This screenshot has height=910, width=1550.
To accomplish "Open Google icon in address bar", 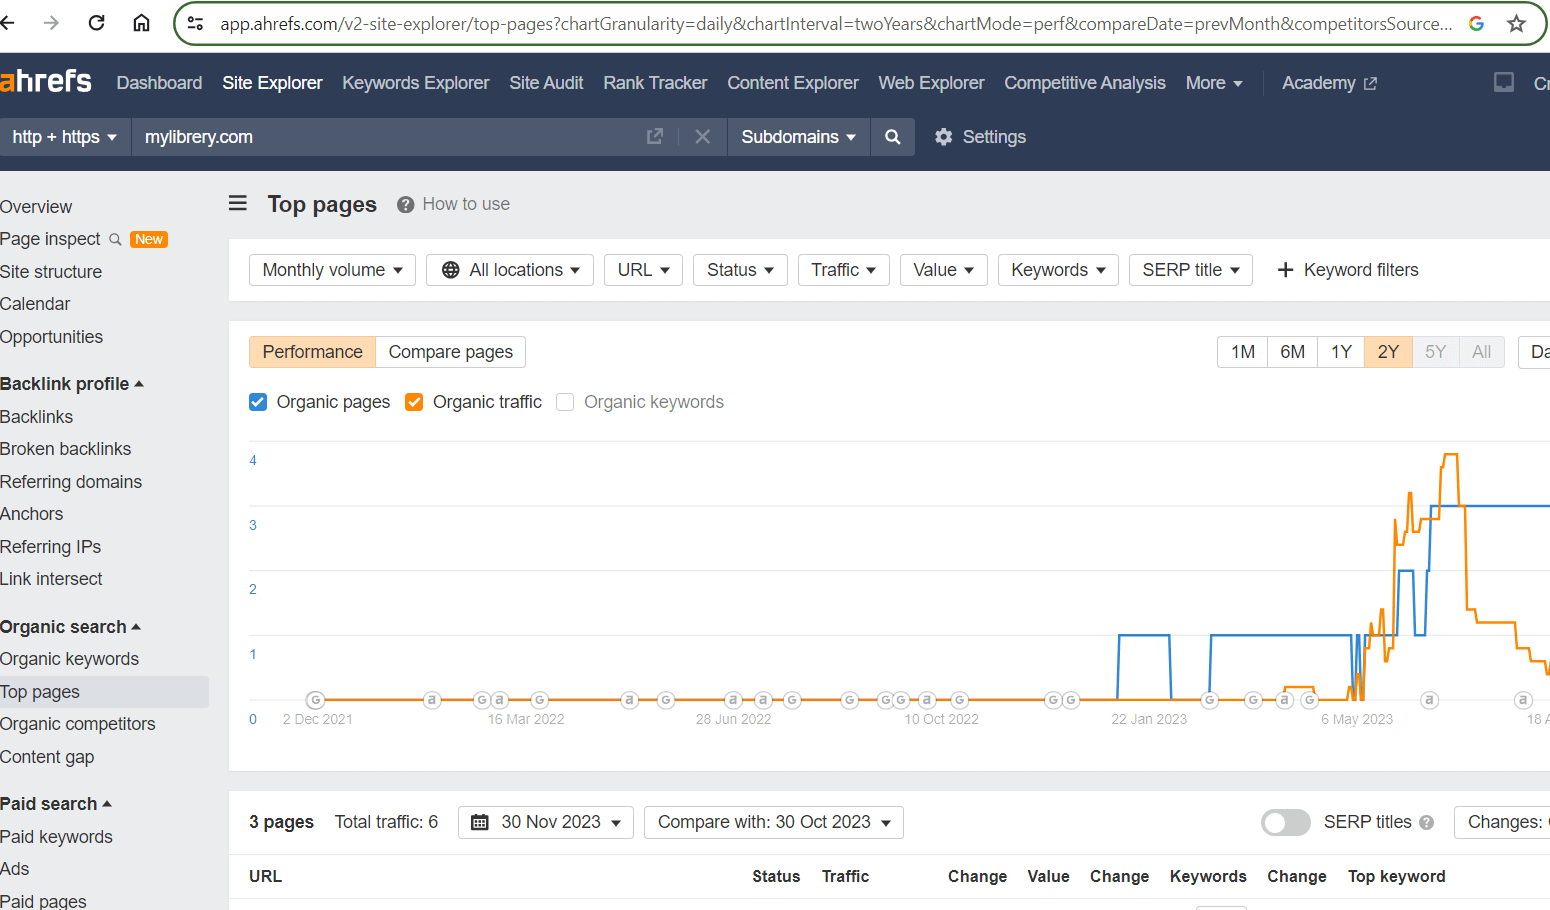I will (x=1476, y=23).
